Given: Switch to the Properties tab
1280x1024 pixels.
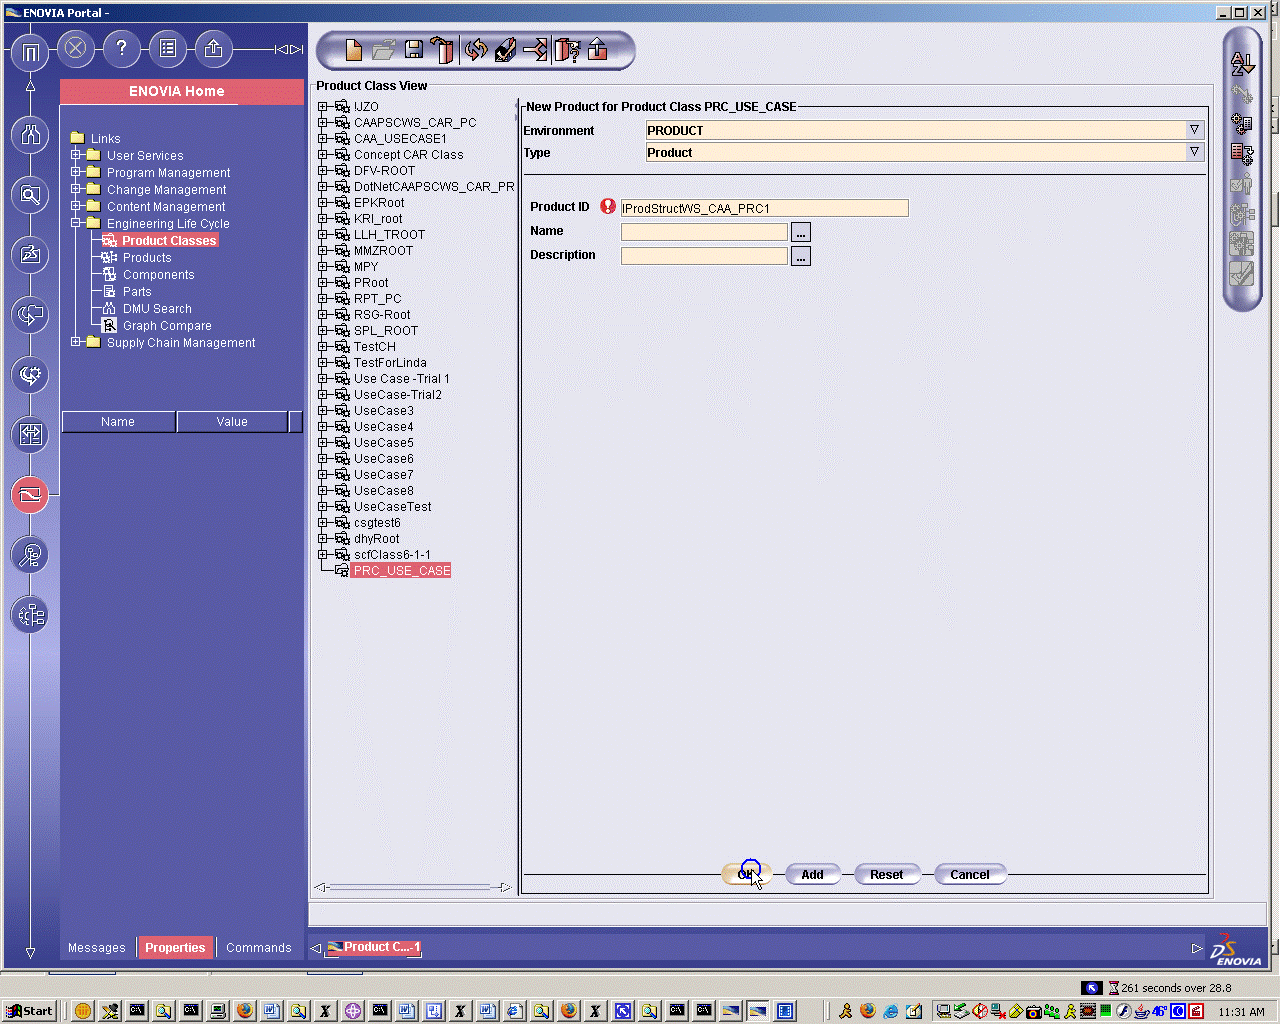Looking at the screenshot, I should click(x=175, y=948).
